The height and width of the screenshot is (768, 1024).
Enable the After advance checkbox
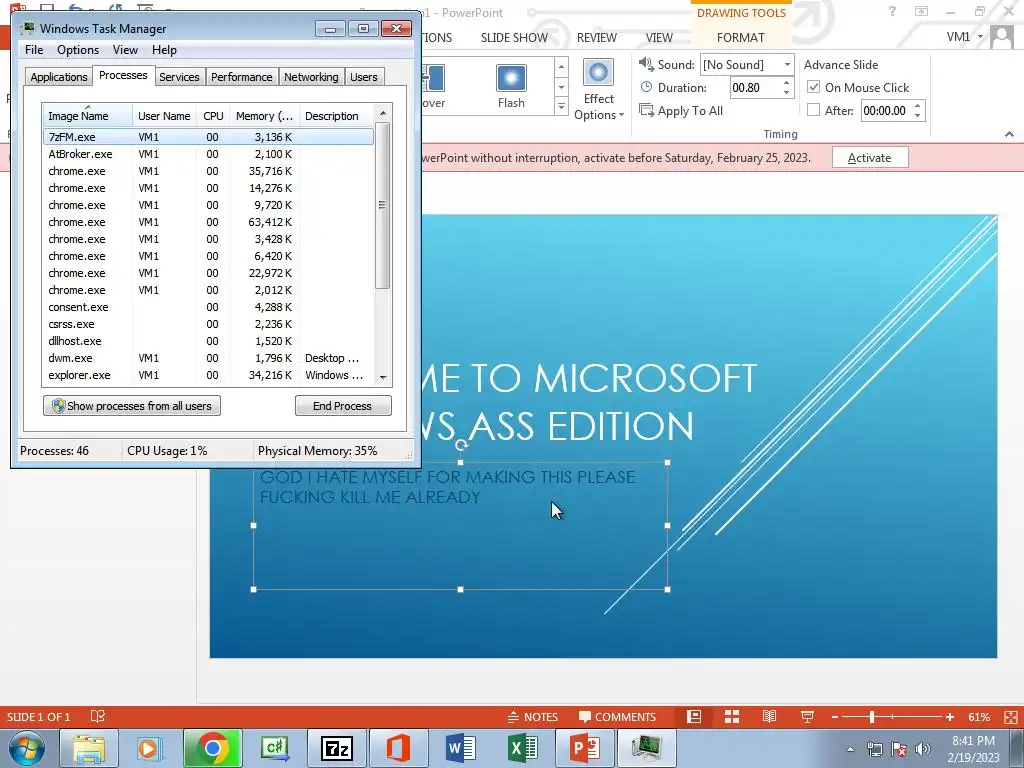tap(814, 110)
